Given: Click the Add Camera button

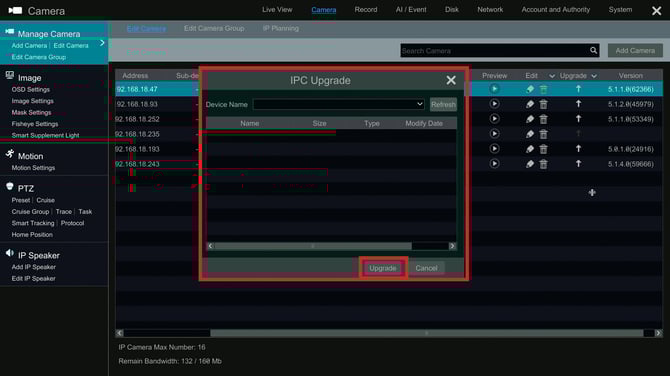Looking at the screenshot, I should click(635, 50).
